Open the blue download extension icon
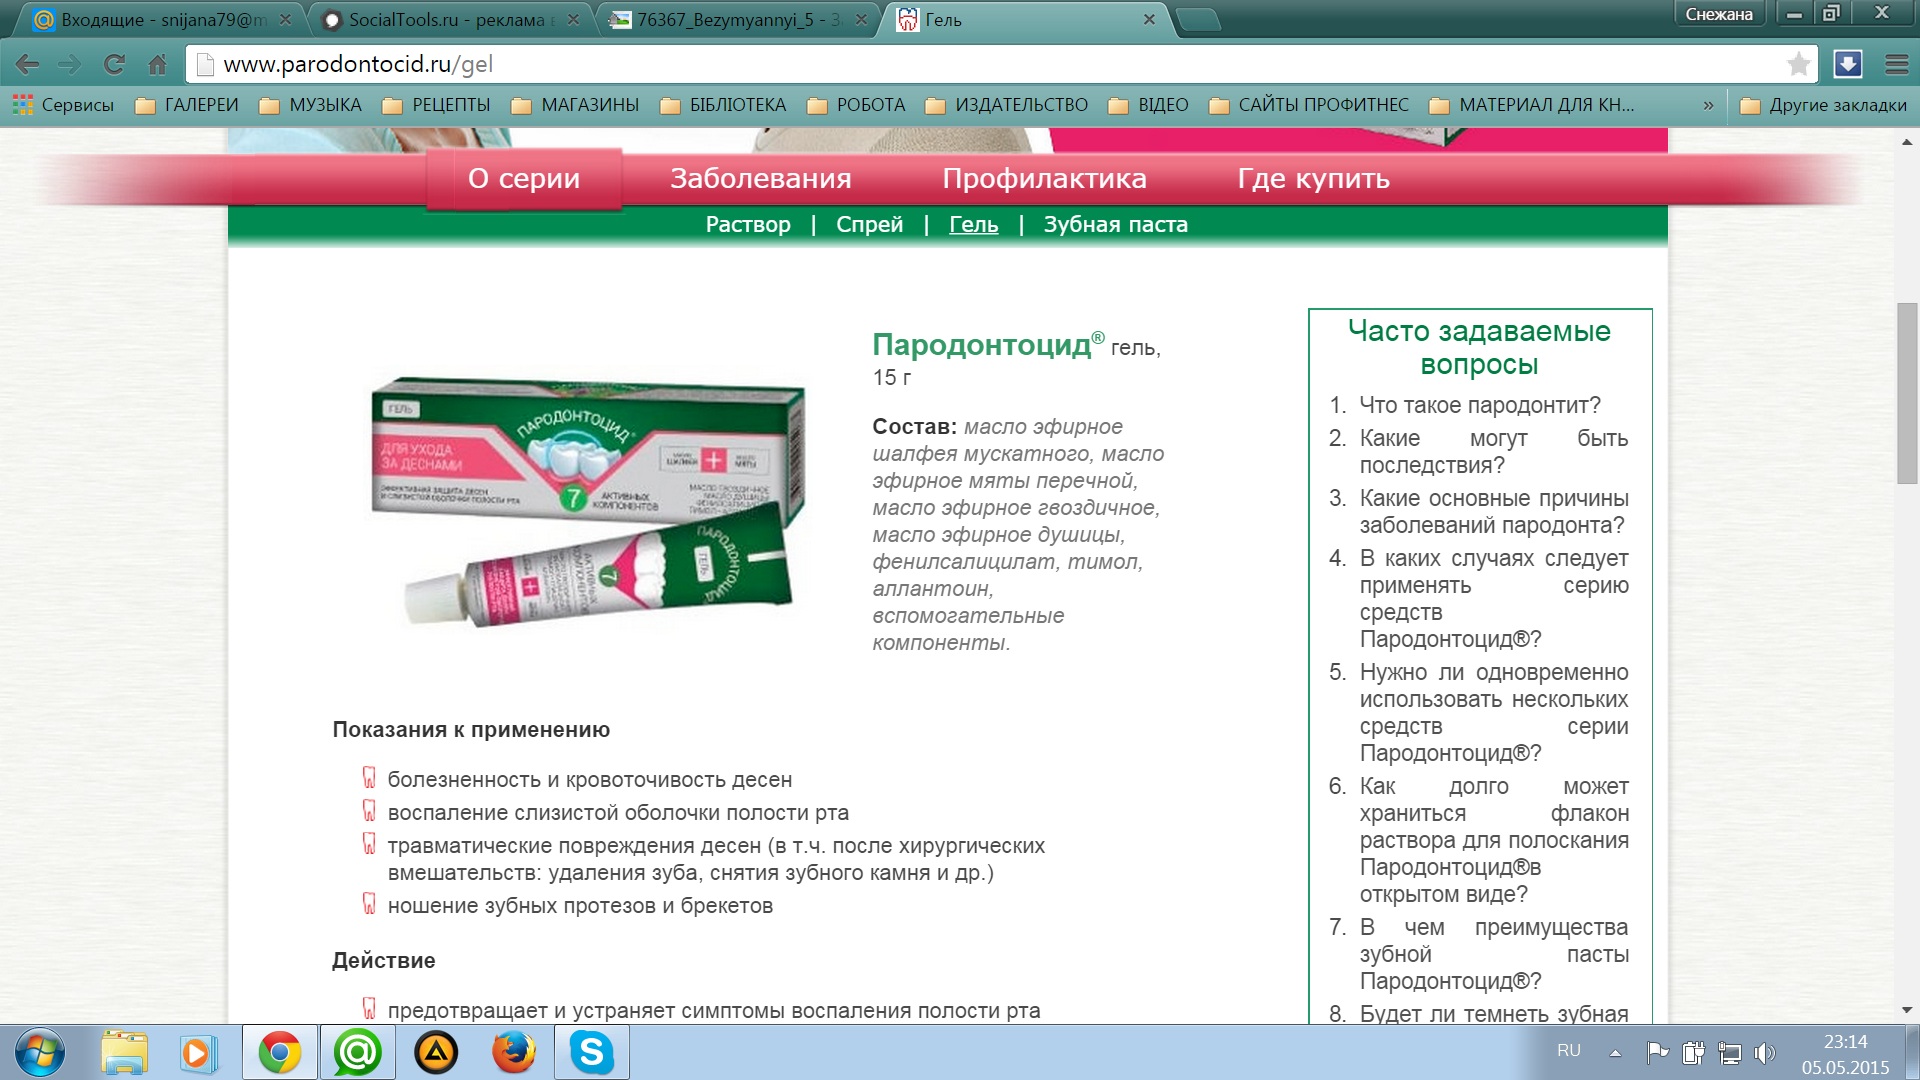The width and height of the screenshot is (1920, 1080). coord(1847,64)
